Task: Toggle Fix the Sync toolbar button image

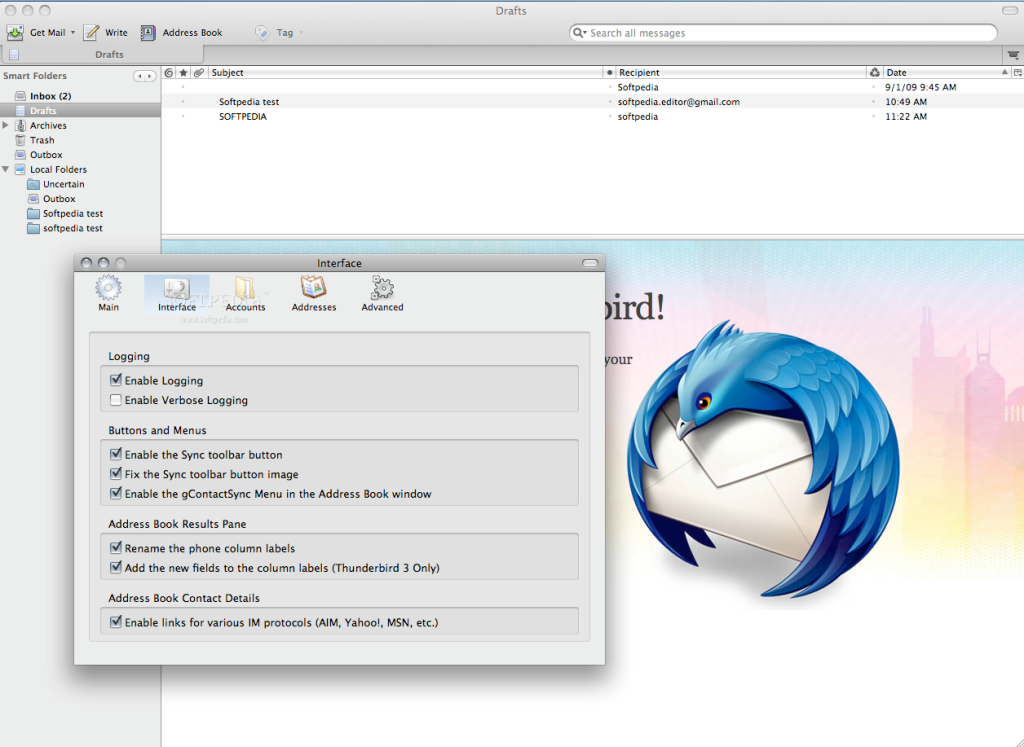Action: coord(116,474)
